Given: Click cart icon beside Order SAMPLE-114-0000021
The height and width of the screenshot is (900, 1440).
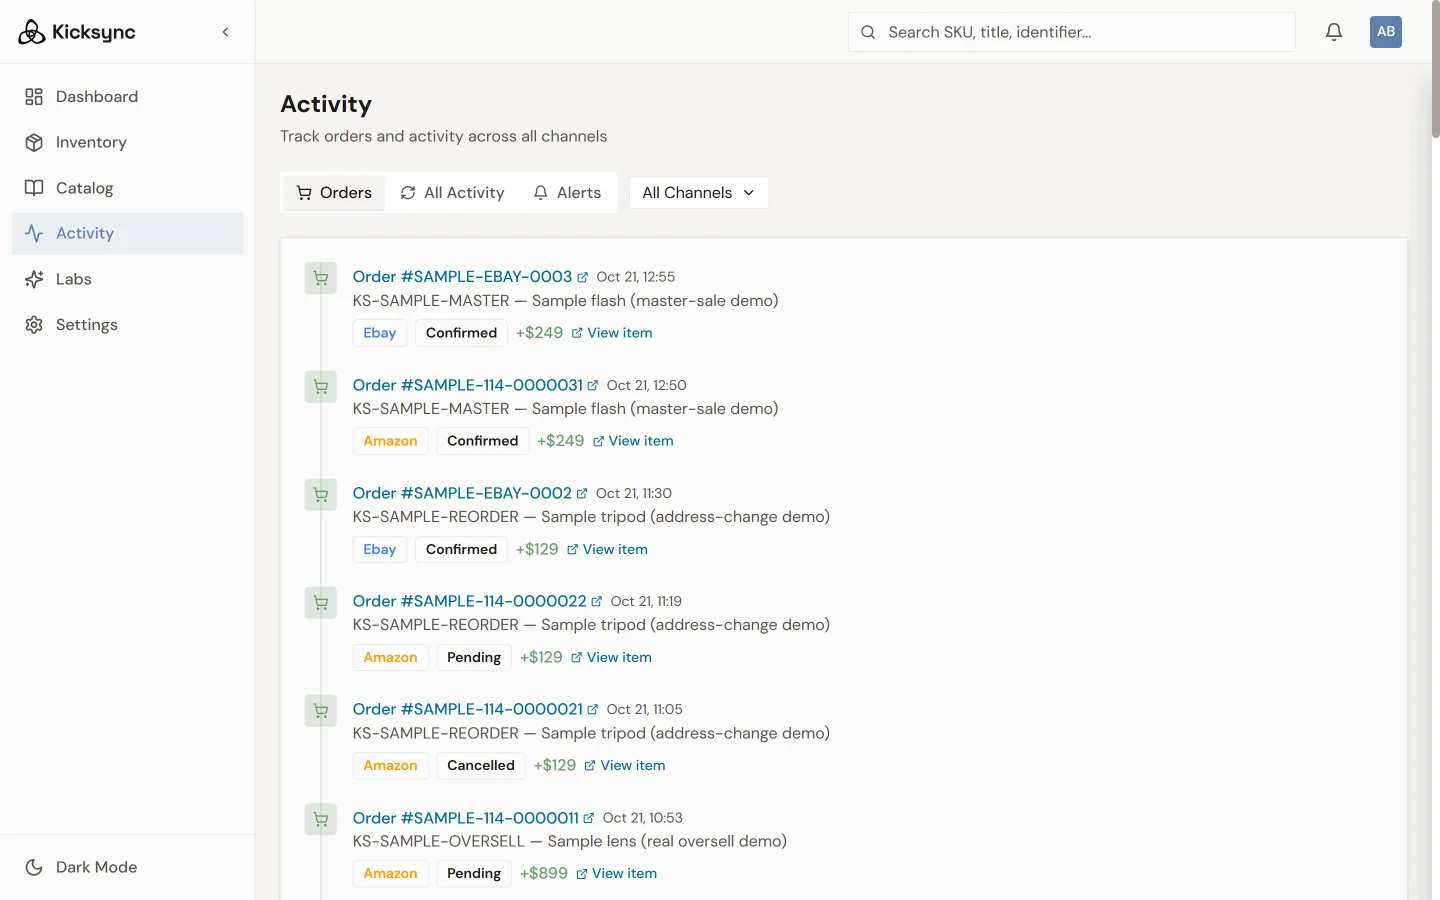Looking at the screenshot, I should tap(321, 711).
